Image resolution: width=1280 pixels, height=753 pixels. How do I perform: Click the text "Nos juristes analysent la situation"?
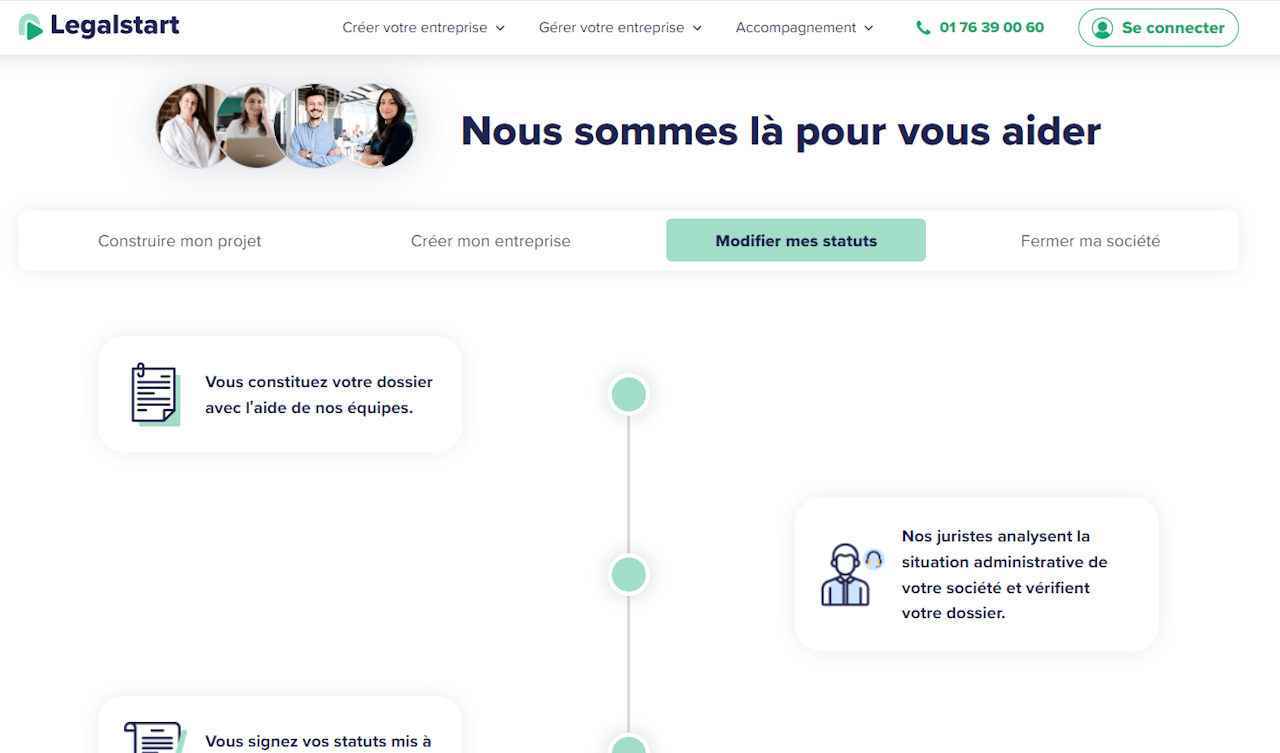point(1004,549)
